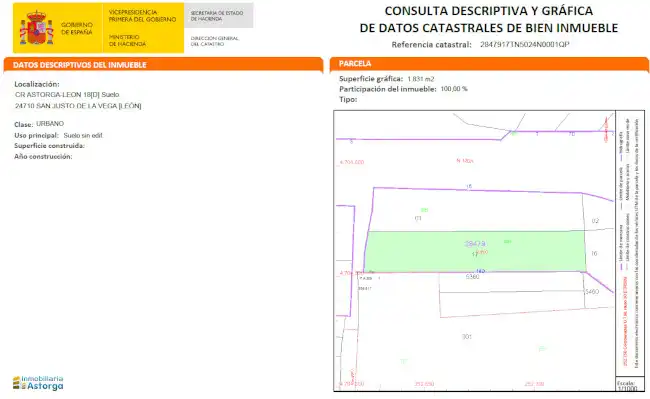Viewport: 650px width, 399px height.
Task: Select 'VICEPRESIDENCIA PRIMERA DEL GOBIERNO' text
Action: tap(142, 16)
